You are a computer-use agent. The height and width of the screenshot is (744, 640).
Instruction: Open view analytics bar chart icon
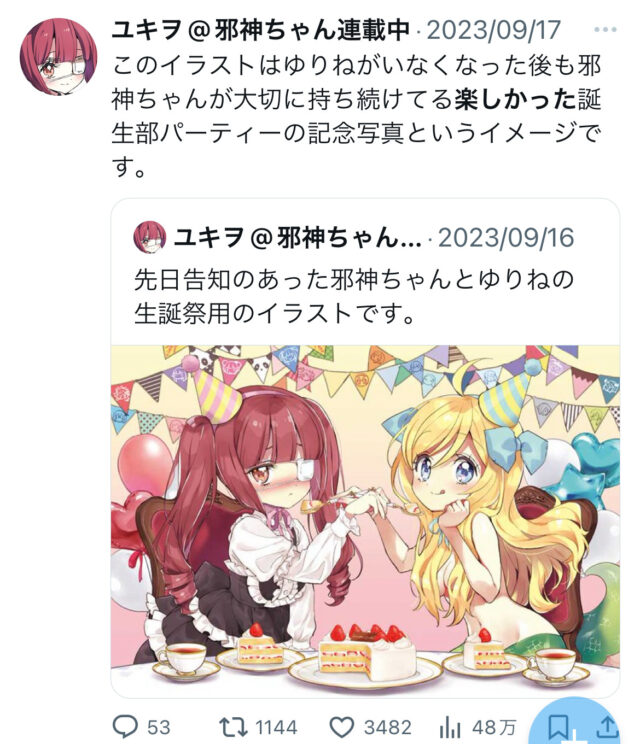pos(449,727)
